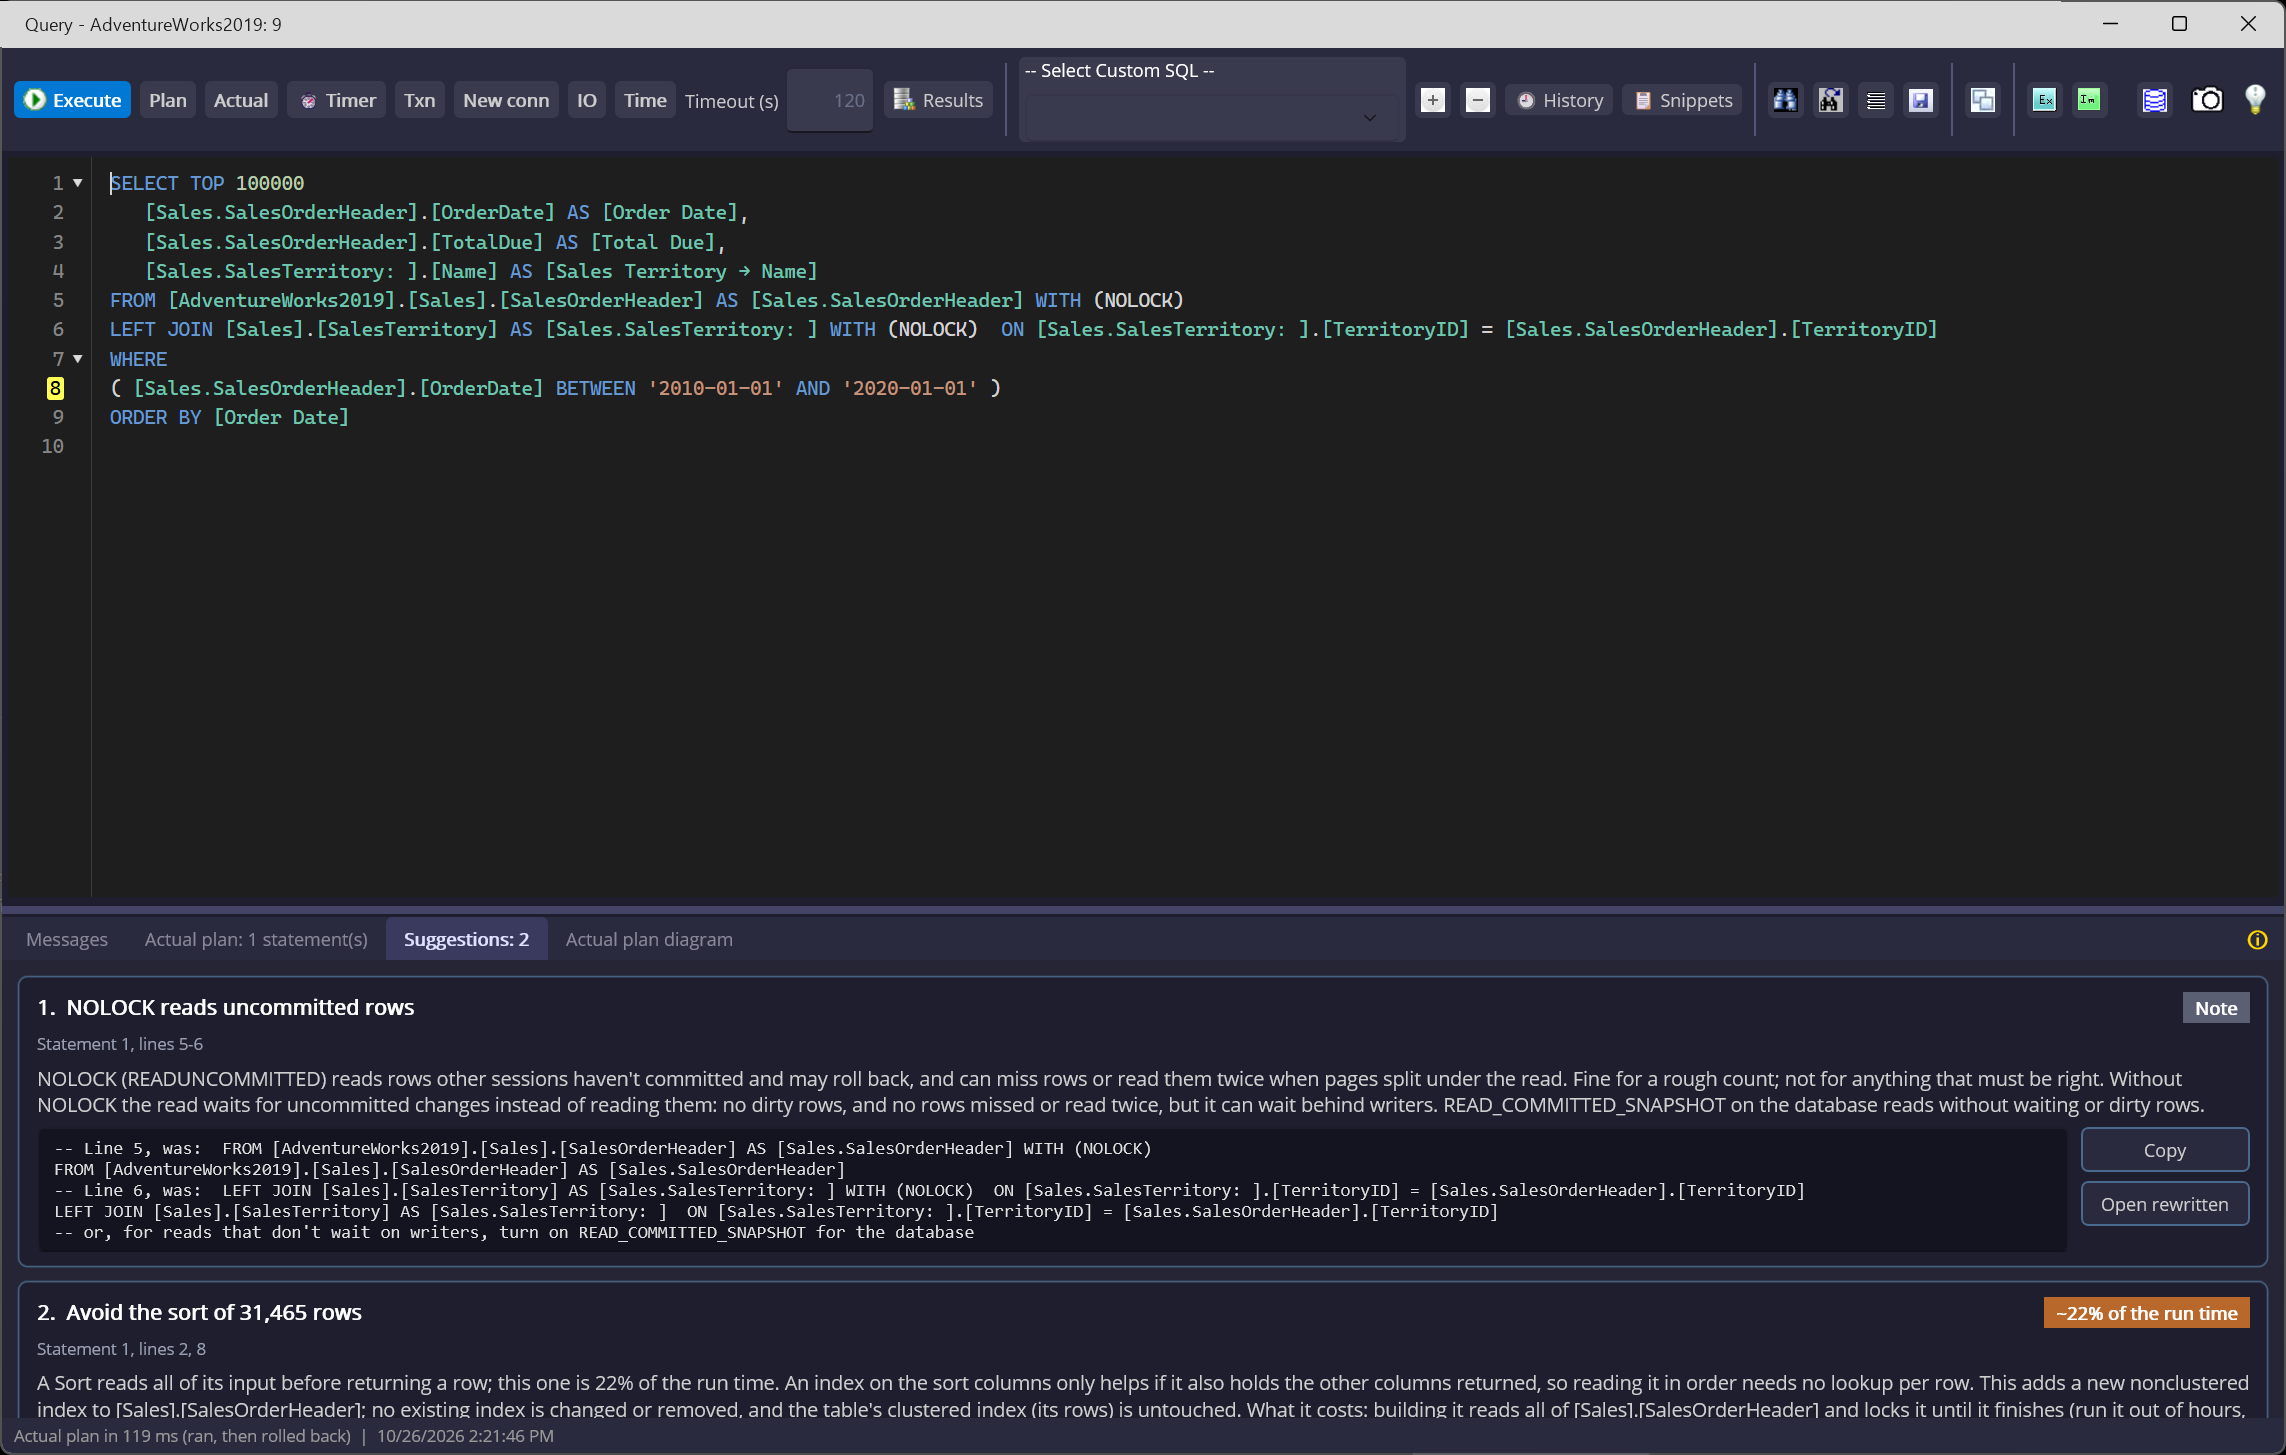The width and height of the screenshot is (2286, 1455).
Task: Click the camera screenshot icon
Action: pyautogui.click(x=2207, y=100)
